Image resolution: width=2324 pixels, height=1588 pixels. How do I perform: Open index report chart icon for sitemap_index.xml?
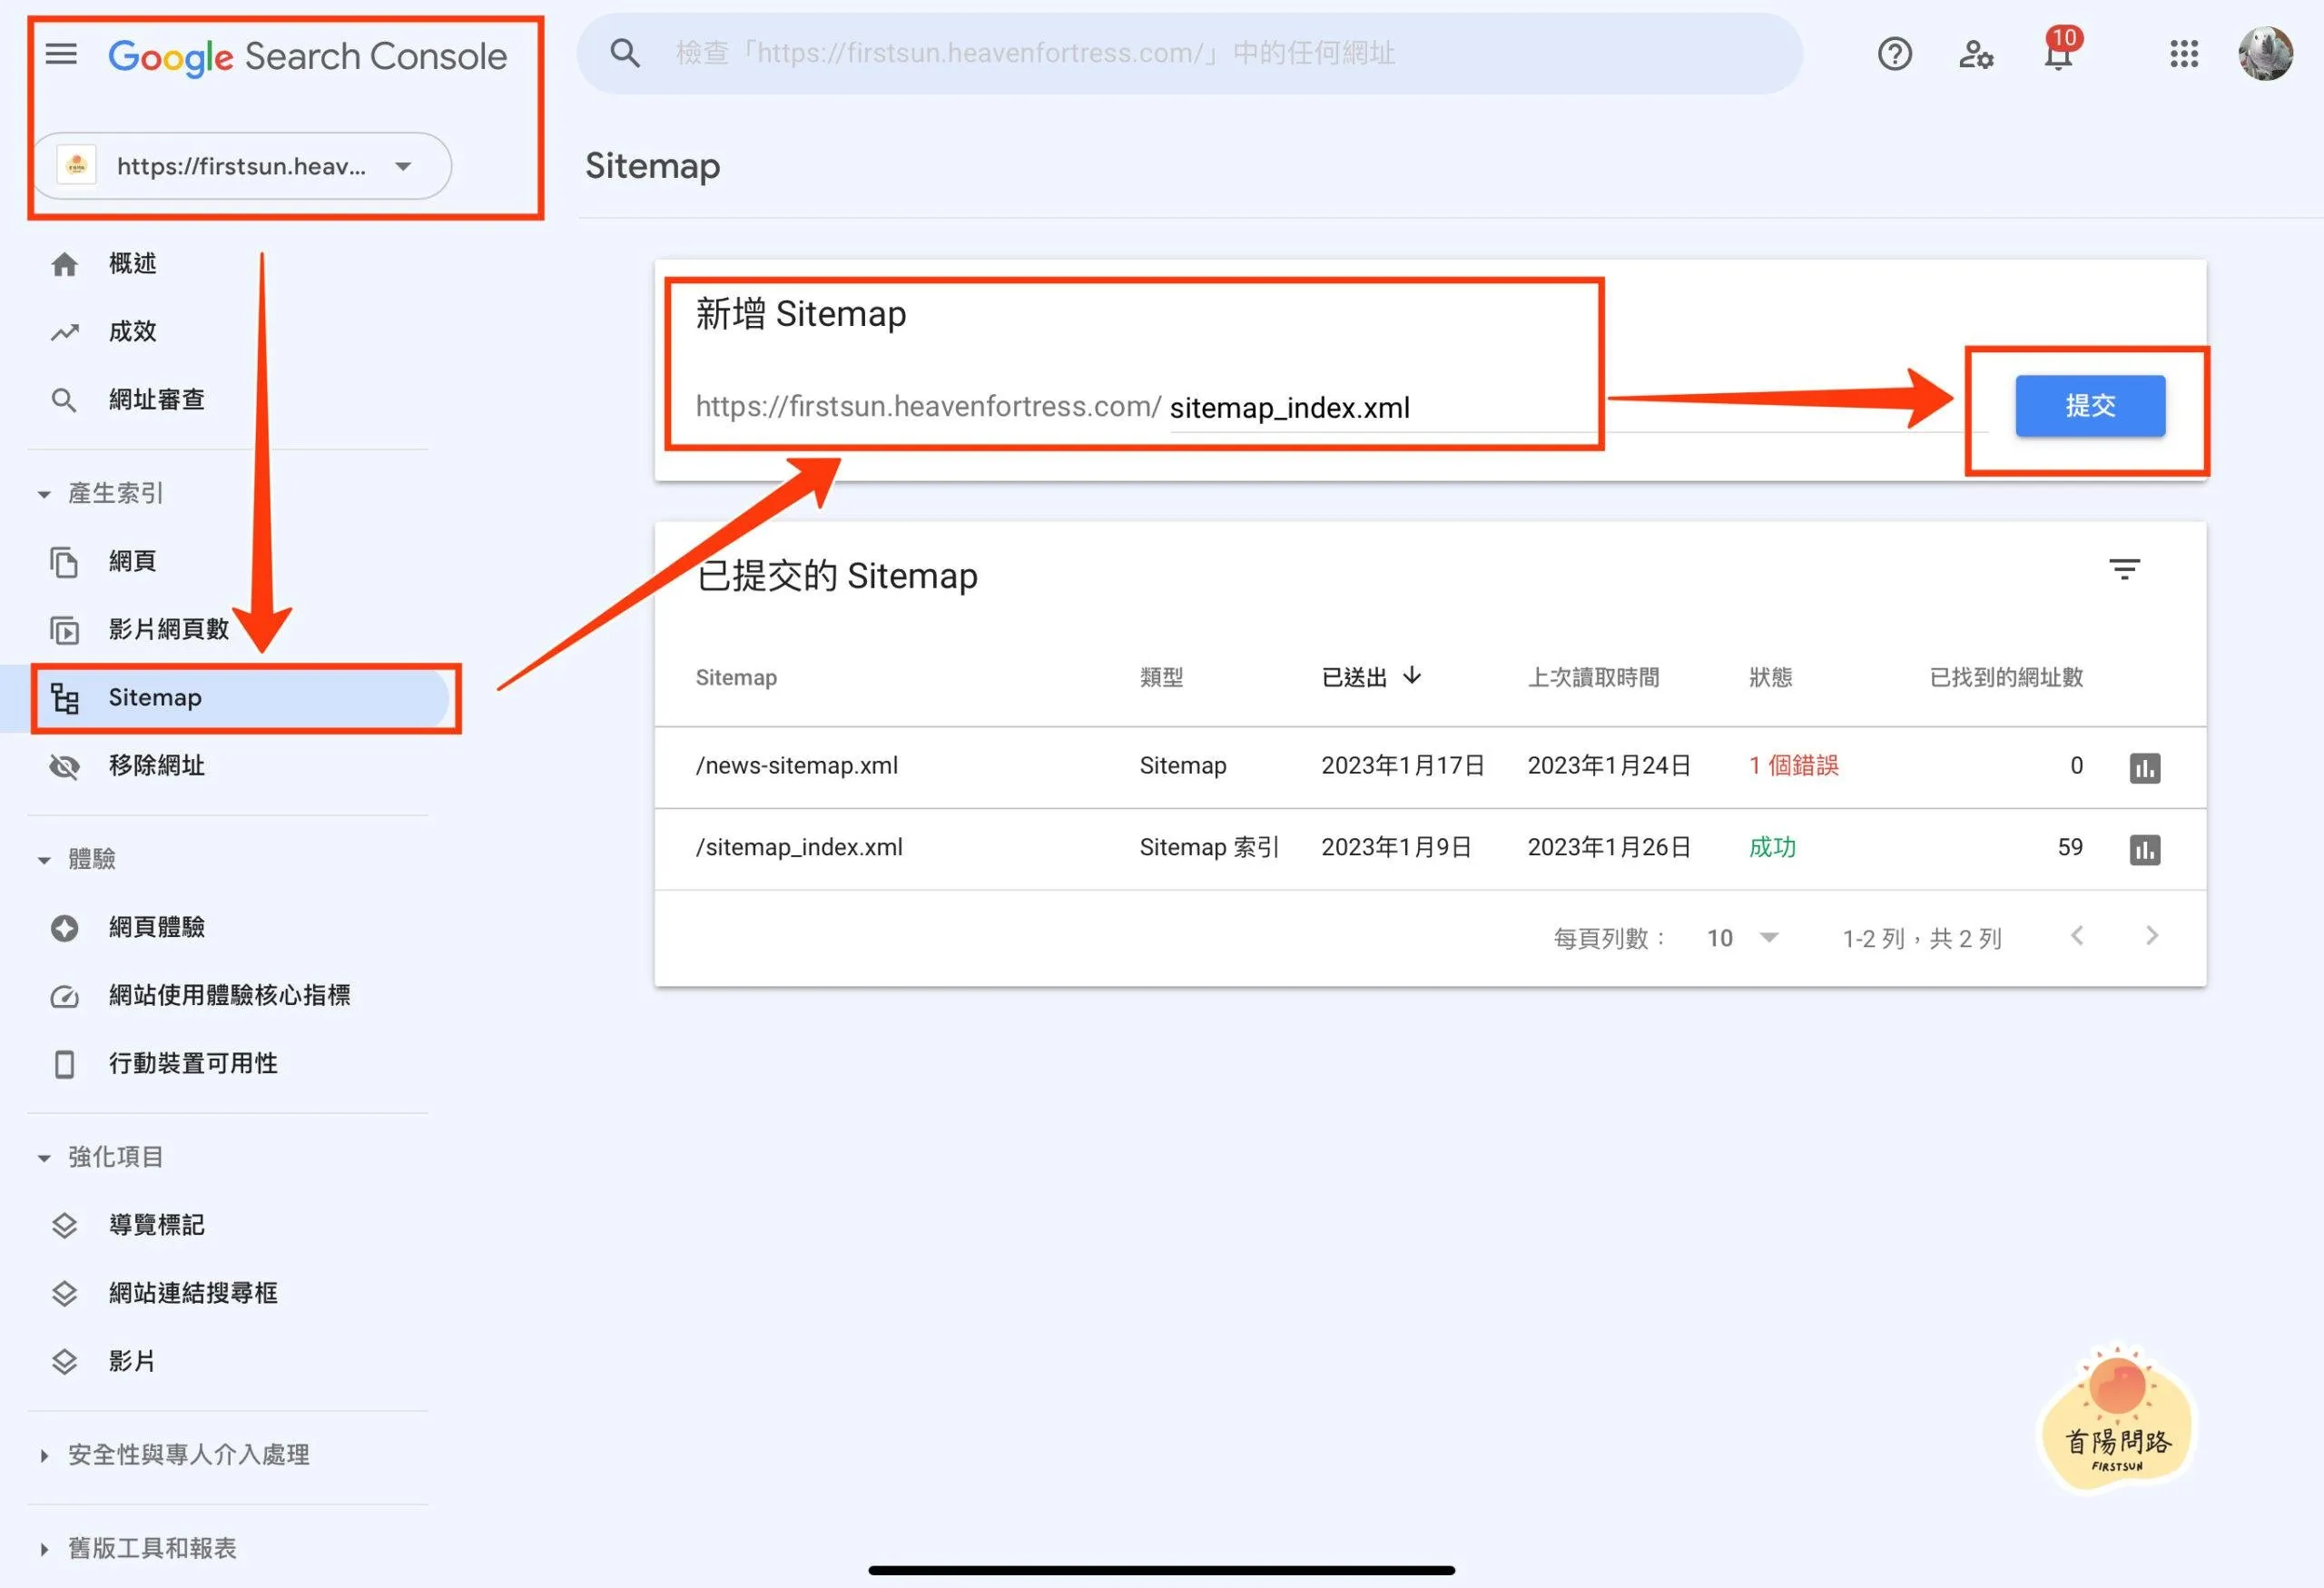click(2144, 850)
